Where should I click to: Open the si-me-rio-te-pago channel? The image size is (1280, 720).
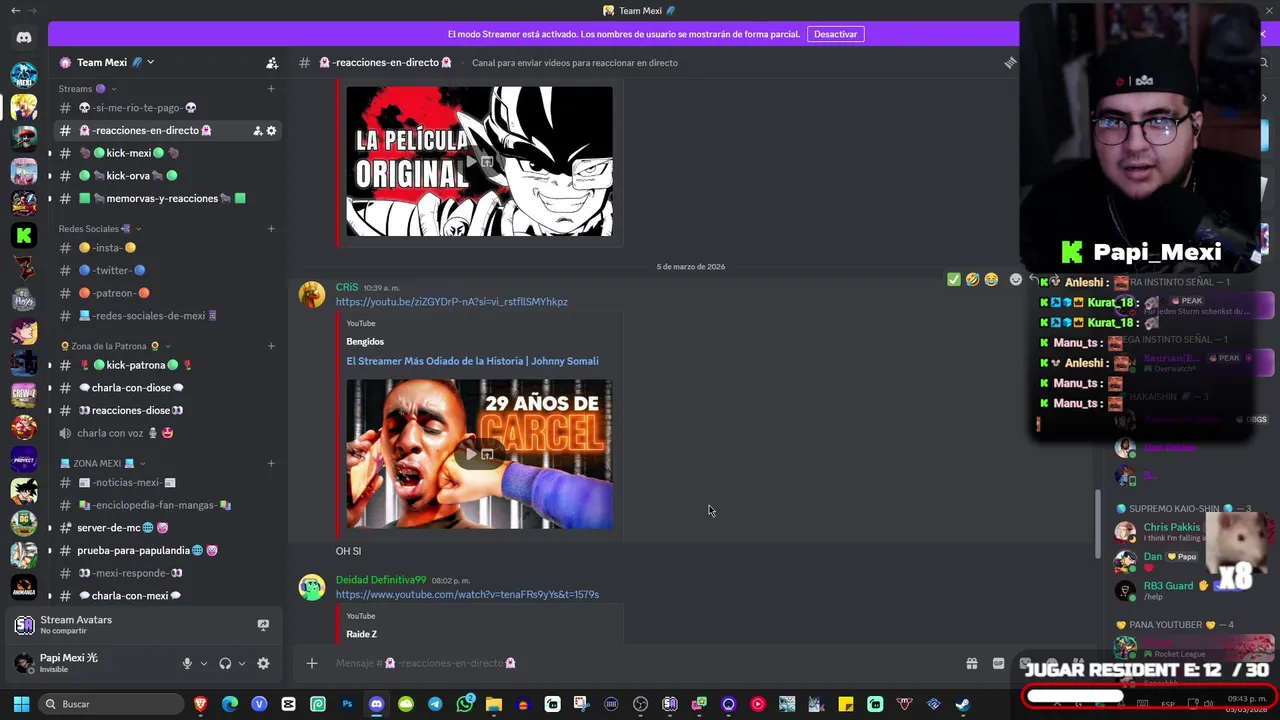tap(167, 108)
